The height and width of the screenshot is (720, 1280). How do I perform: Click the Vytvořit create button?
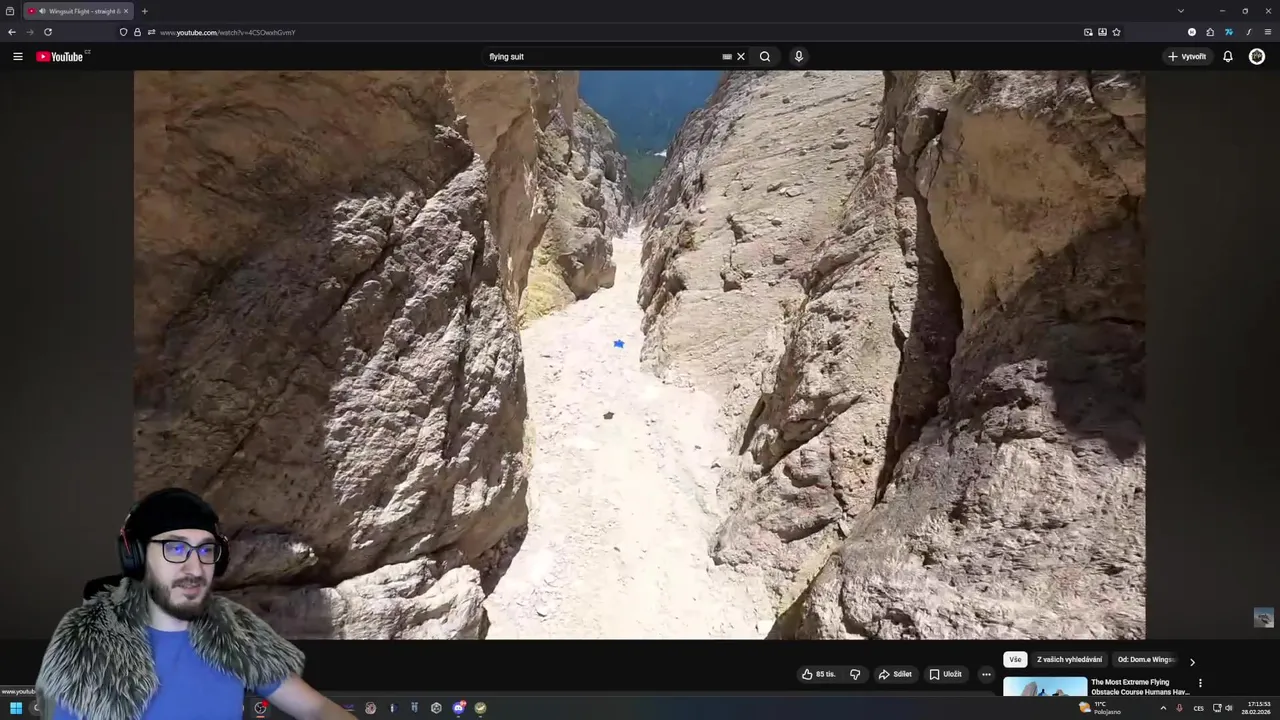(1187, 57)
